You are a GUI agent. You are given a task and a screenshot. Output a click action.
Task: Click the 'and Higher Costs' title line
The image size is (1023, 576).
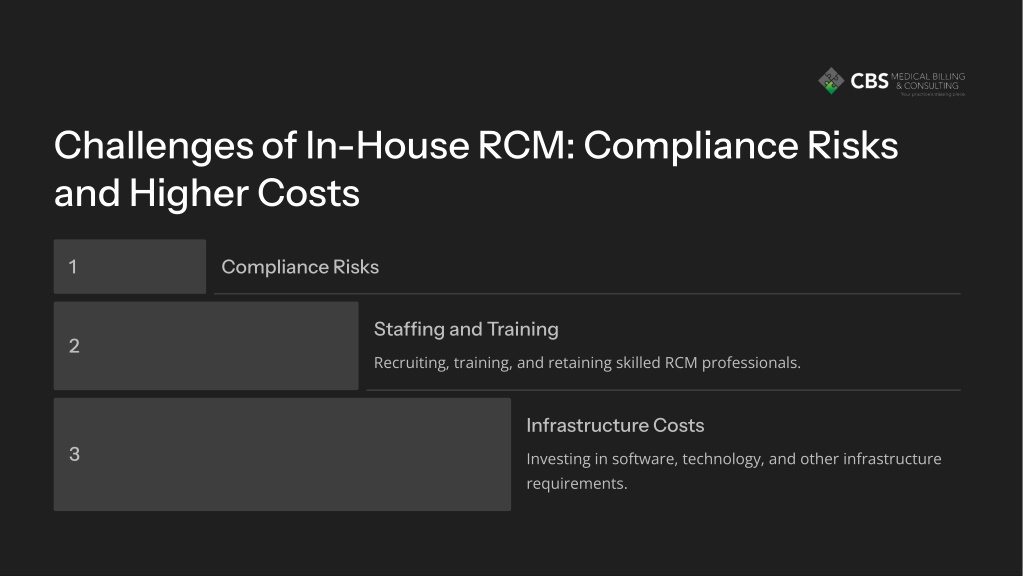[x=207, y=193]
